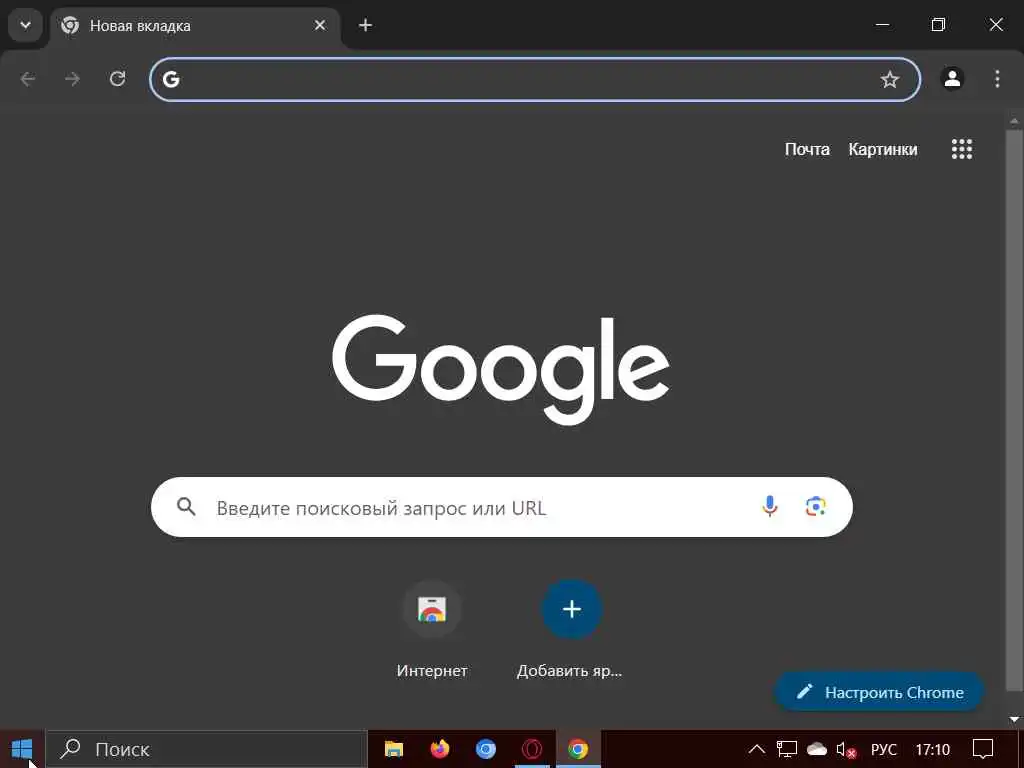Switch the РУС input language
This screenshot has width=1024, height=768.
(x=884, y=749)
